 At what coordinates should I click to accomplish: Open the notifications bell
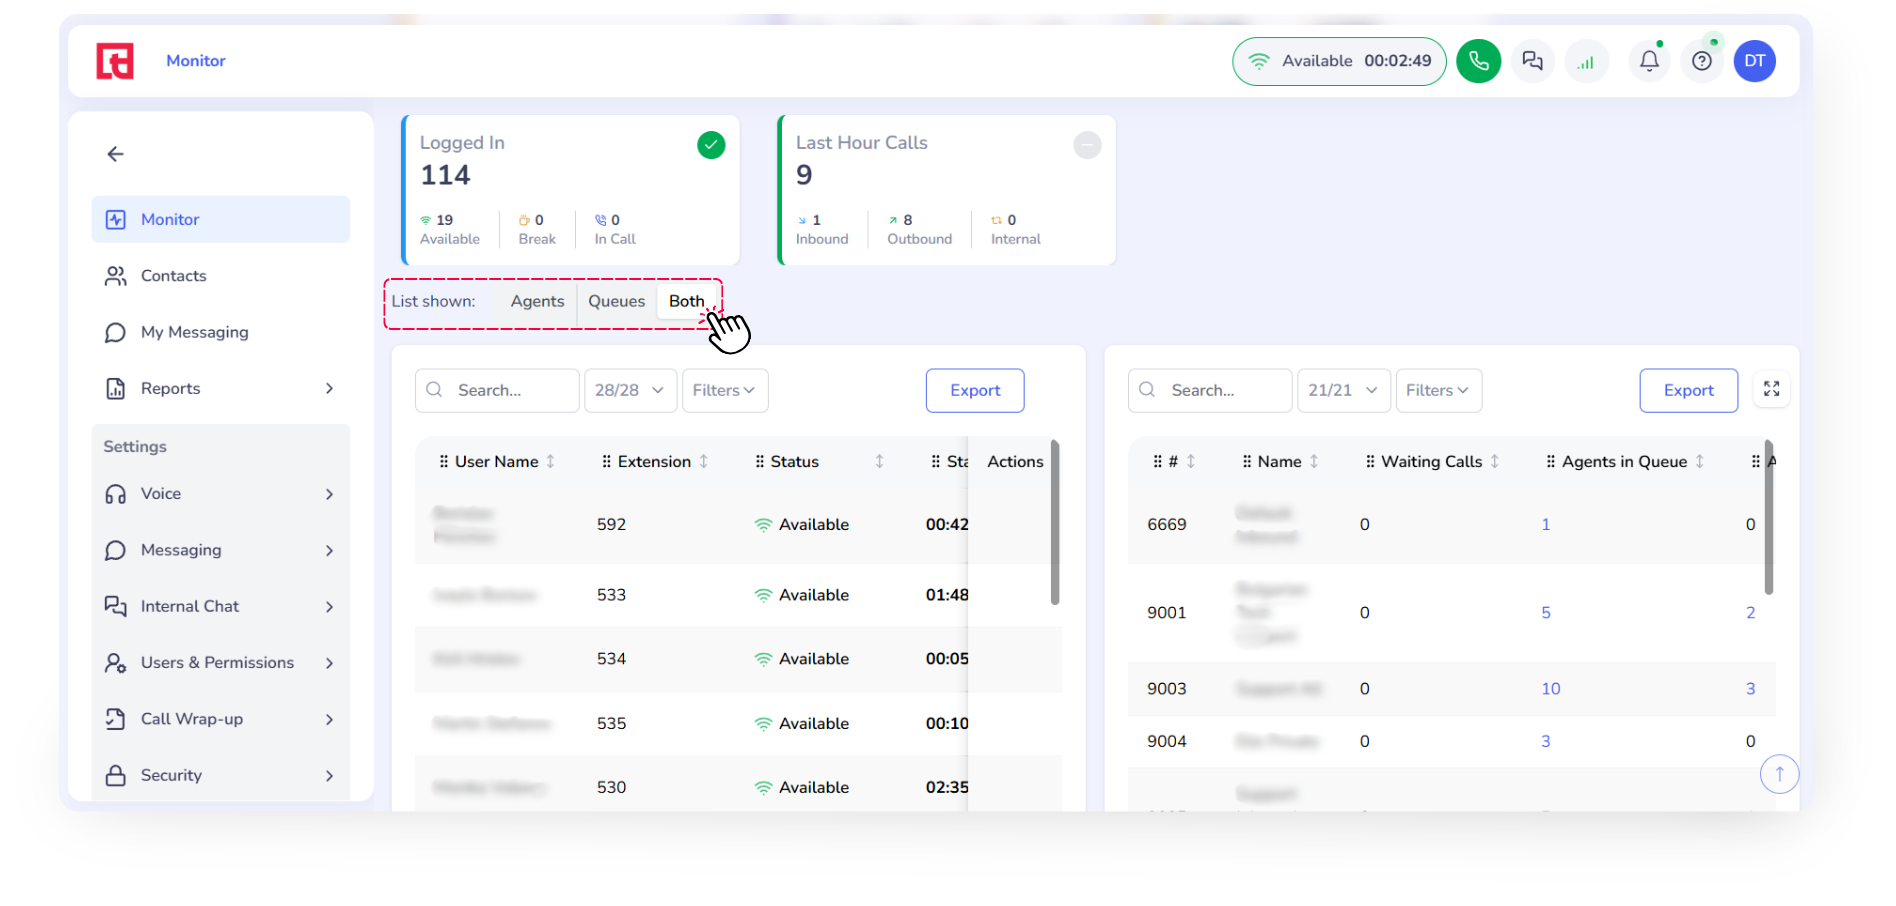click(1649, 61)
